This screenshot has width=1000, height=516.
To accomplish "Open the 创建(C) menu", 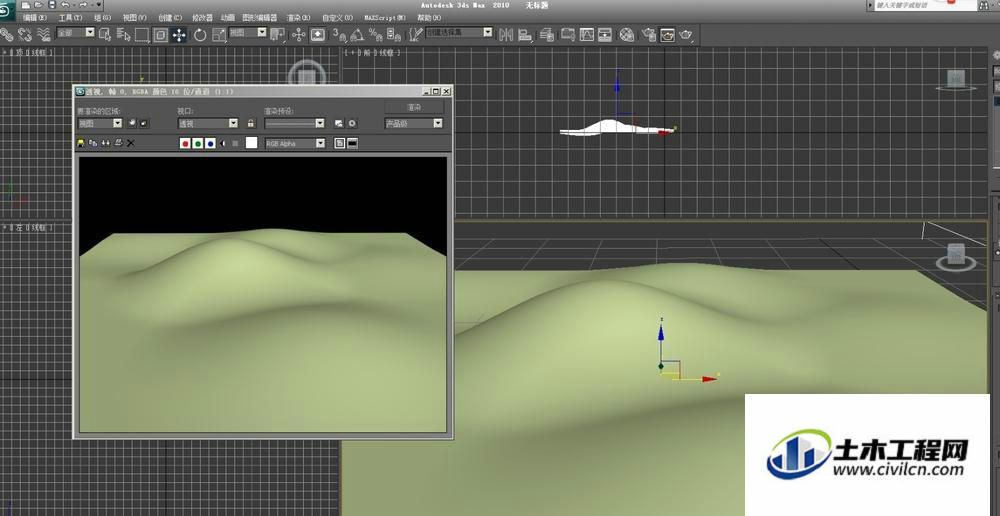I will coord(170,18).
